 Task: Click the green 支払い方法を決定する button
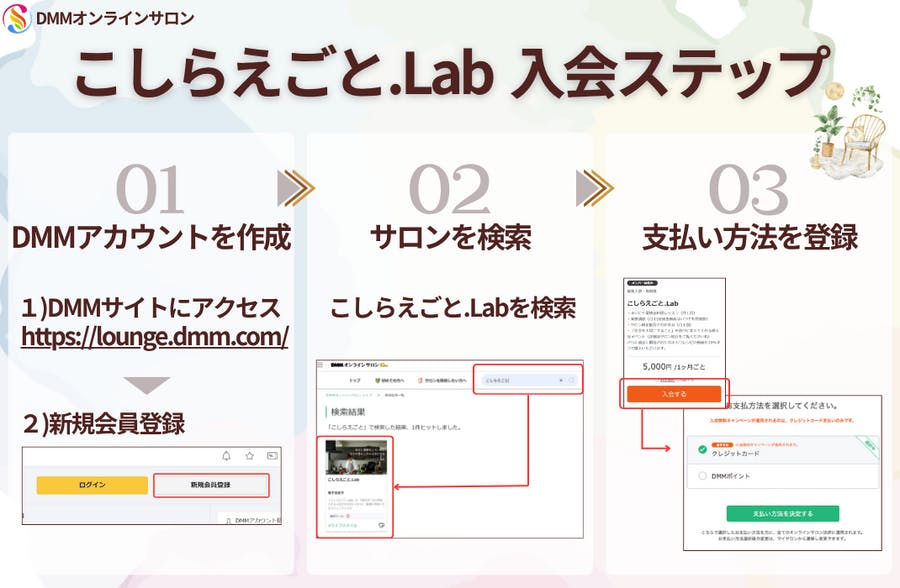pos(782,513)
